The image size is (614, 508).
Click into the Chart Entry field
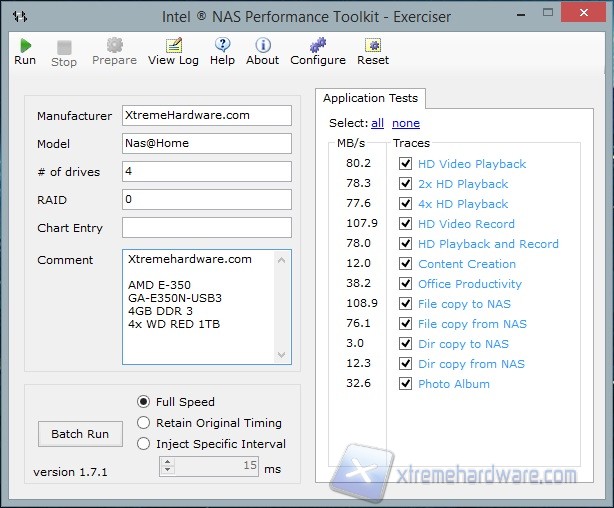[206, 228]
